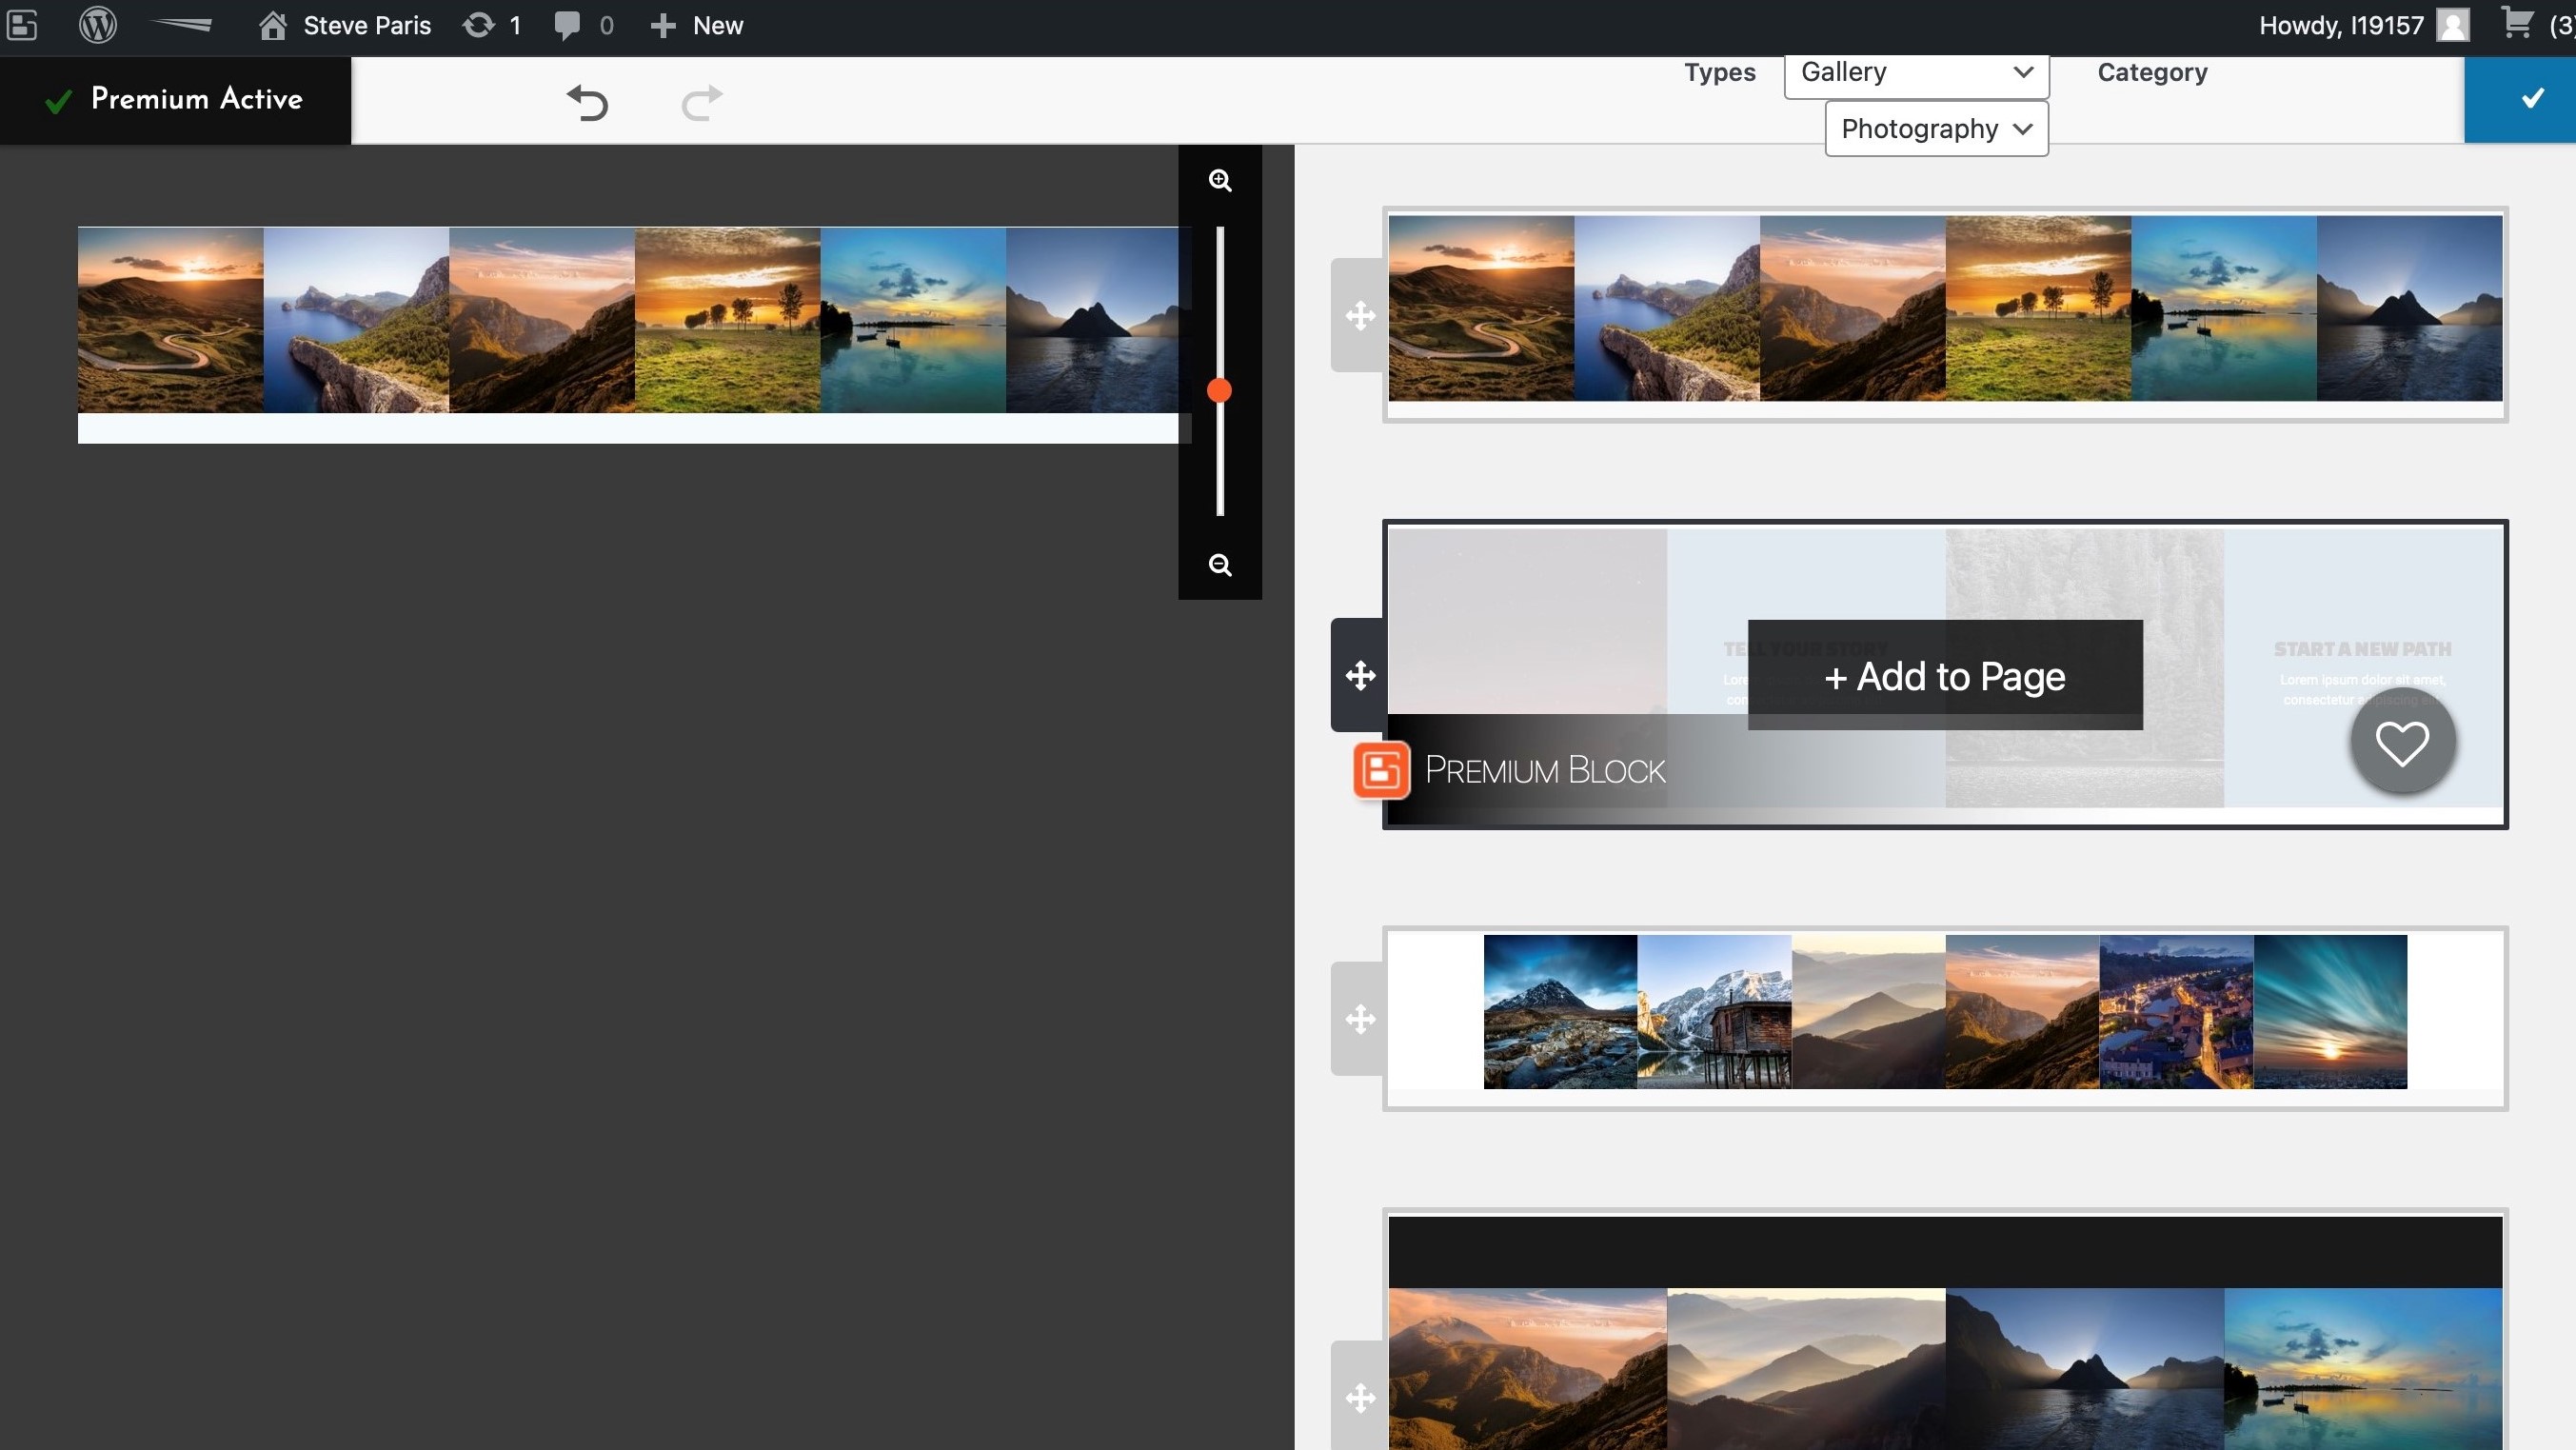
Task: Zoom in on the page preview
Action: (1219, 181)
